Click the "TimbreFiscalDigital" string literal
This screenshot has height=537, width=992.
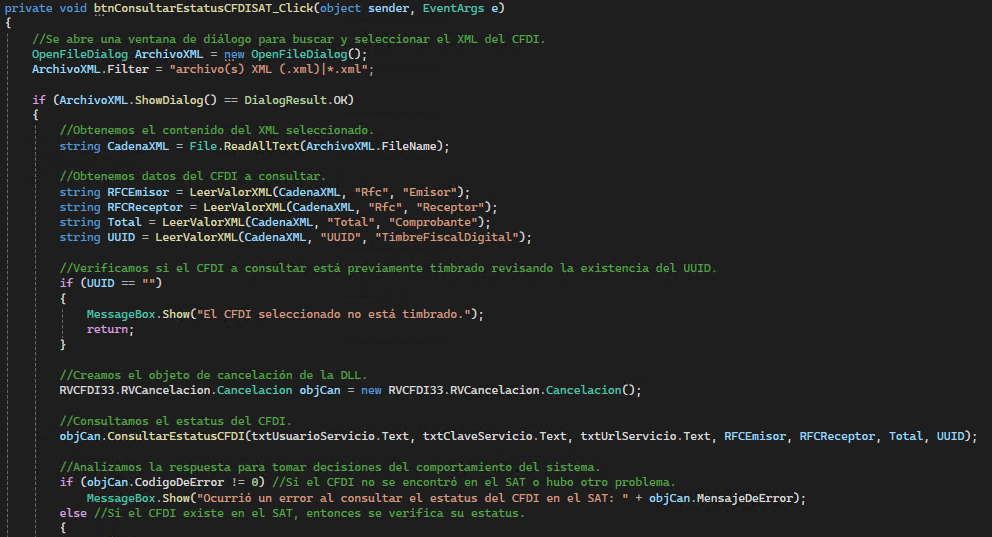tap(447, 237)
